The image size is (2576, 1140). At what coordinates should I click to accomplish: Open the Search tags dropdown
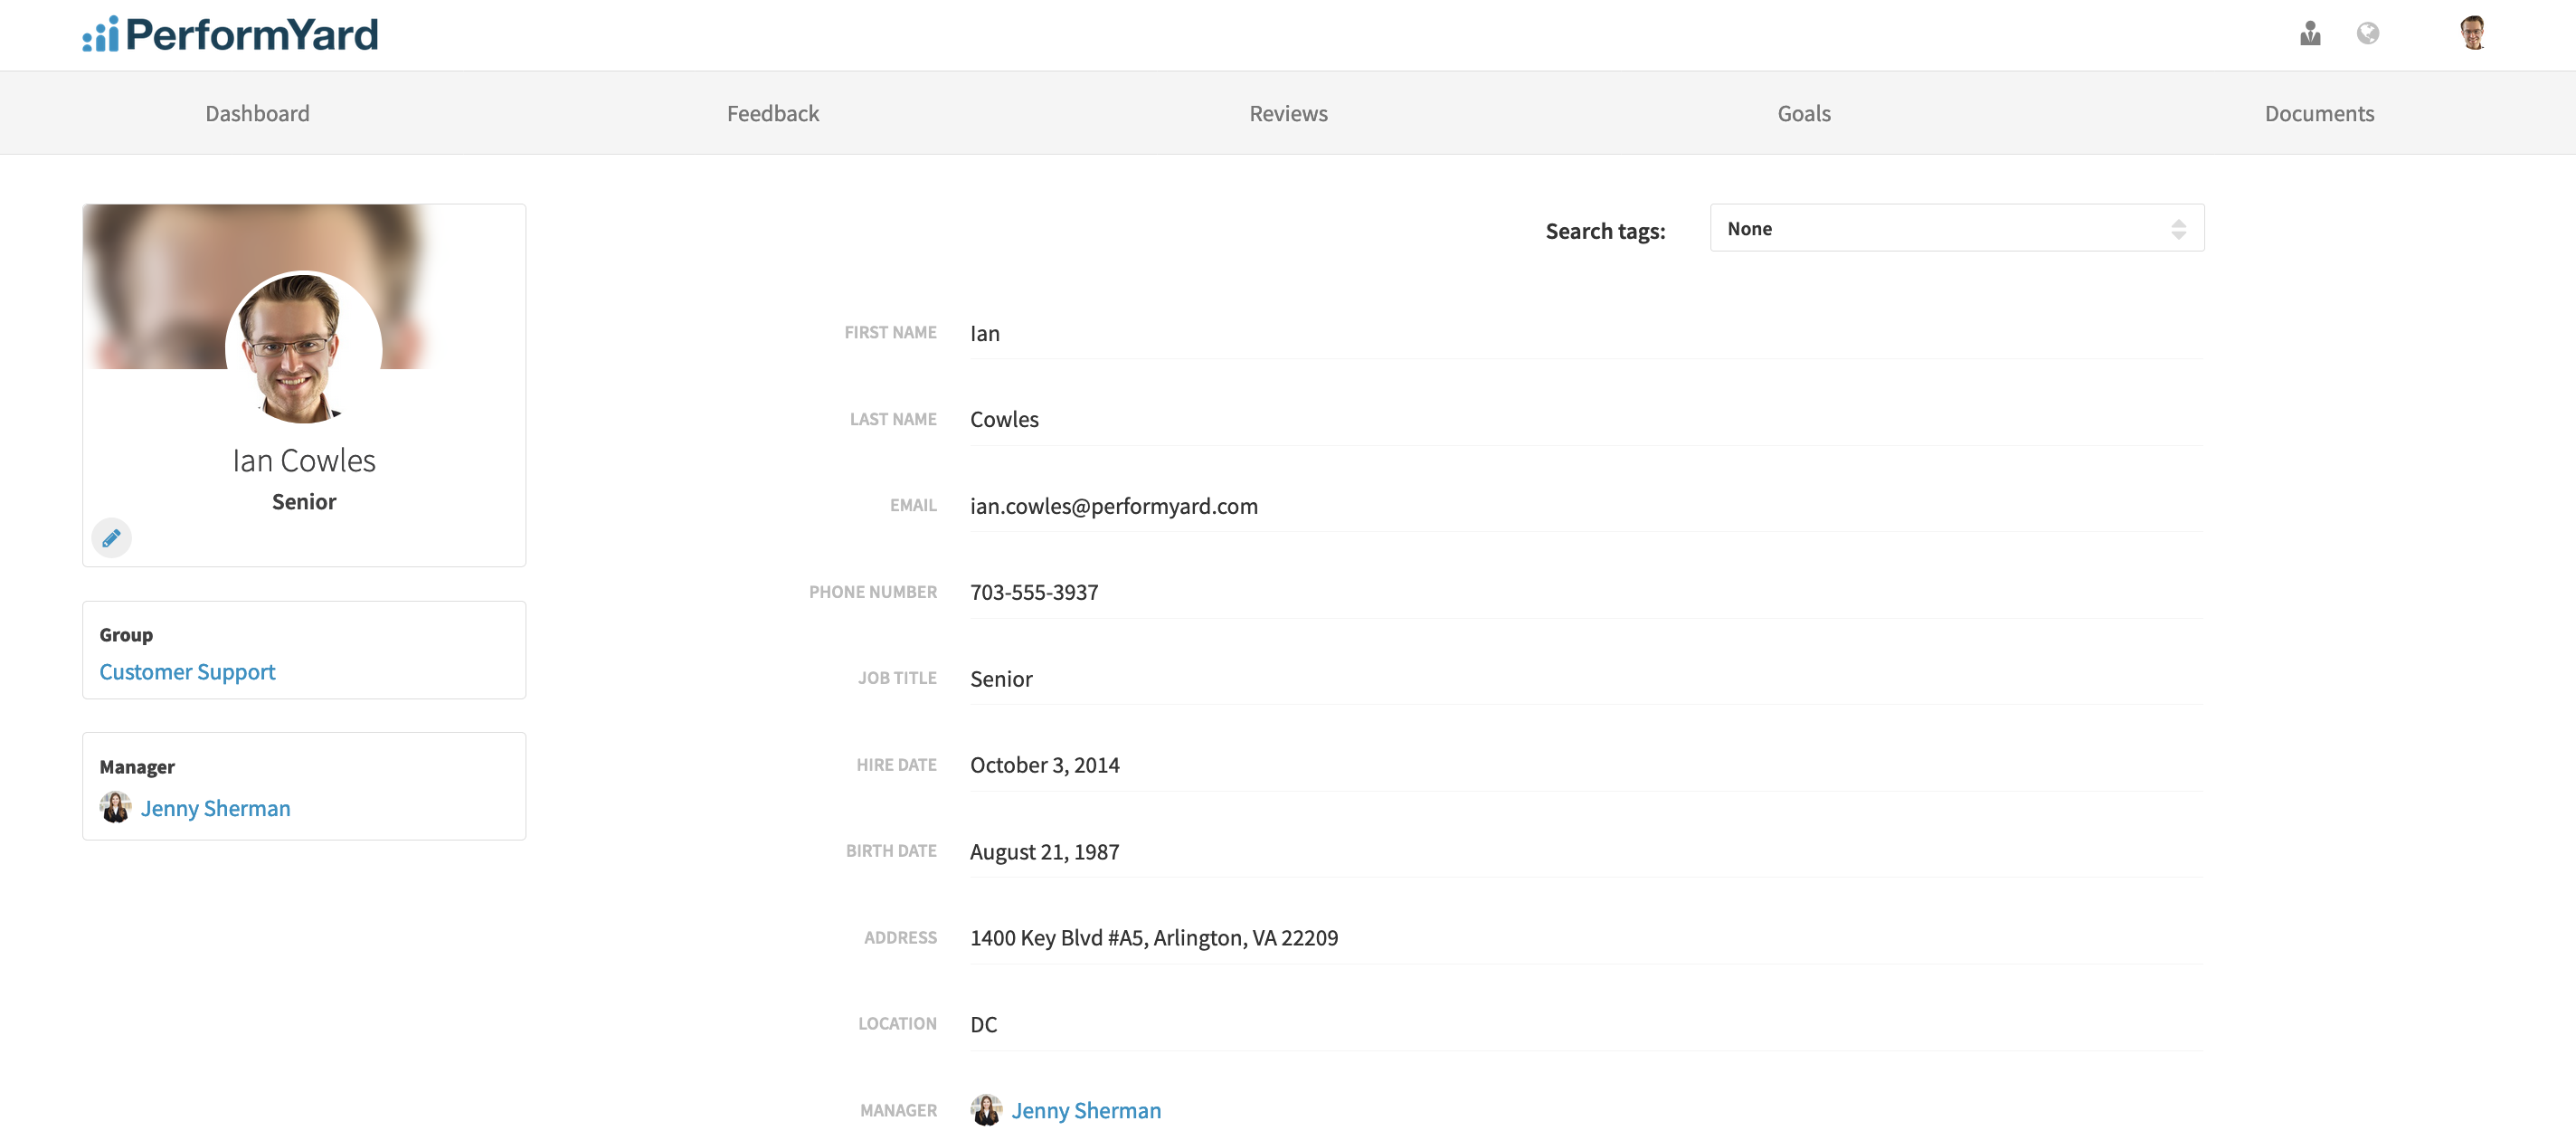click(x=1940, y=229)
